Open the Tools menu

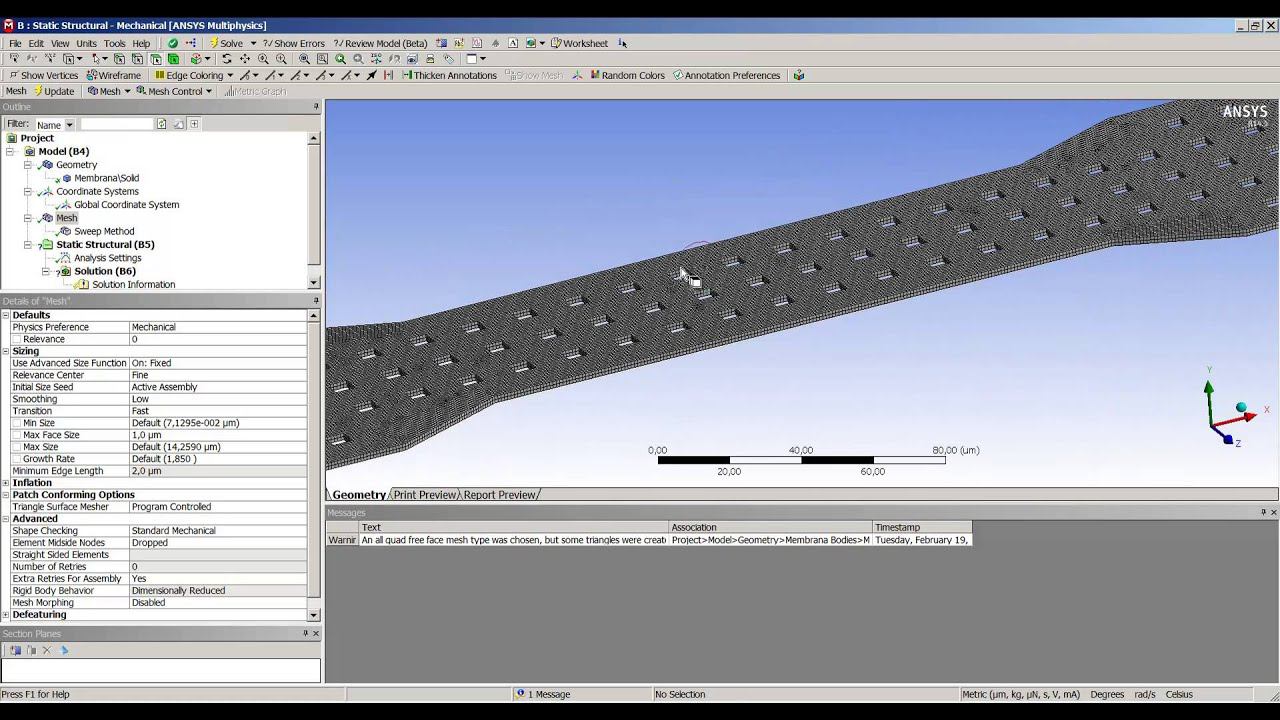point(115,43)
